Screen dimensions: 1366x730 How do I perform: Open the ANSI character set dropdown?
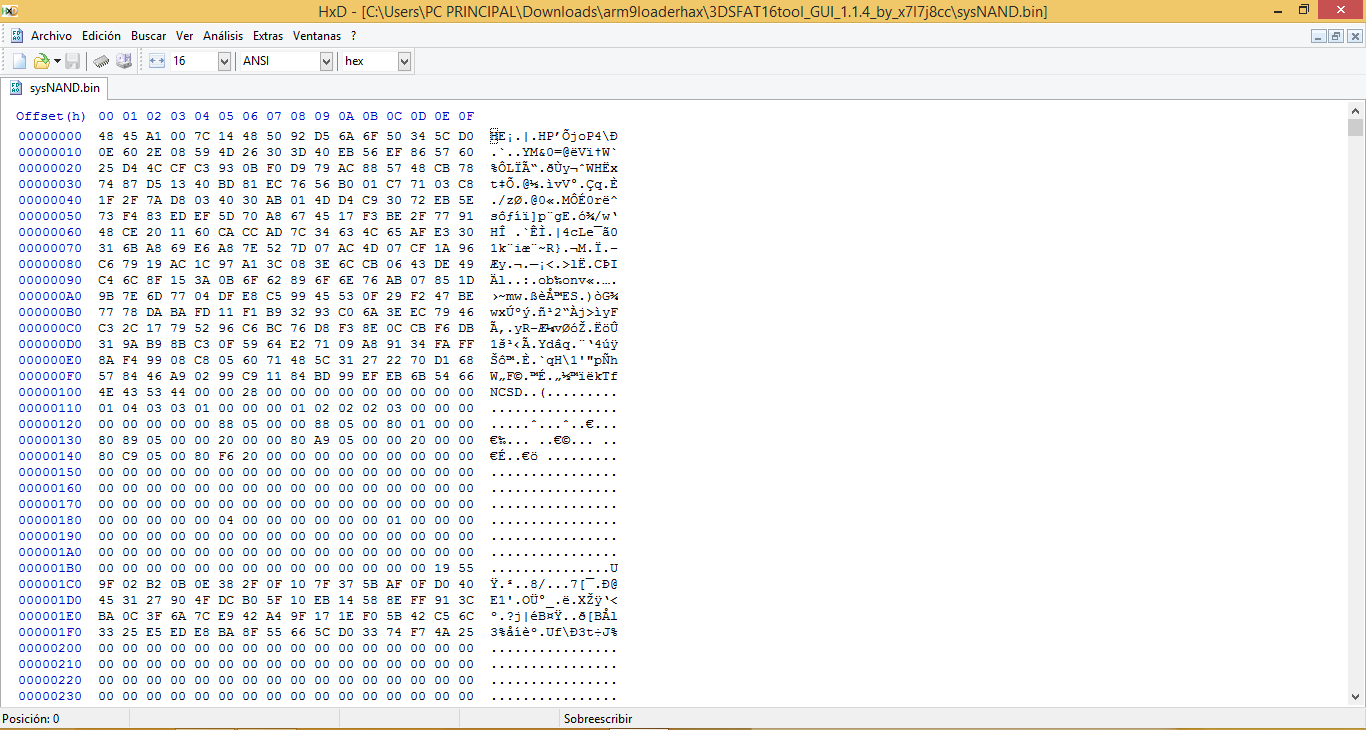(326, 61)
